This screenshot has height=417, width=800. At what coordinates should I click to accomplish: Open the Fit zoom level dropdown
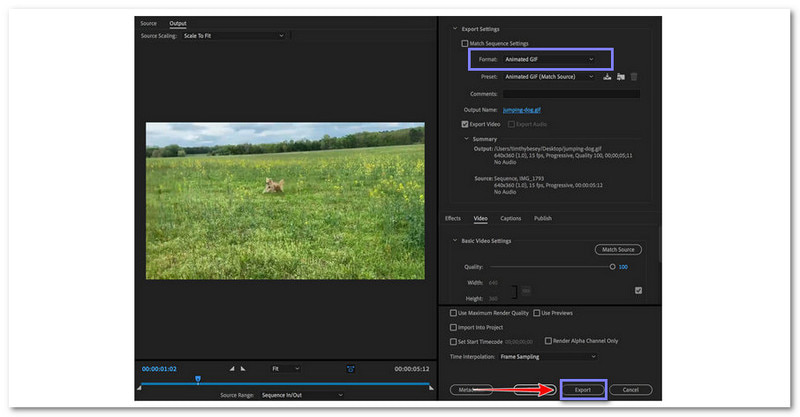pyautogui.click(x=286, y=369)
